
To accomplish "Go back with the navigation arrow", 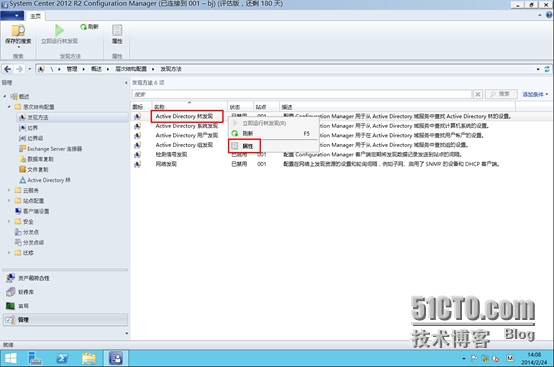I will point(7,69).
